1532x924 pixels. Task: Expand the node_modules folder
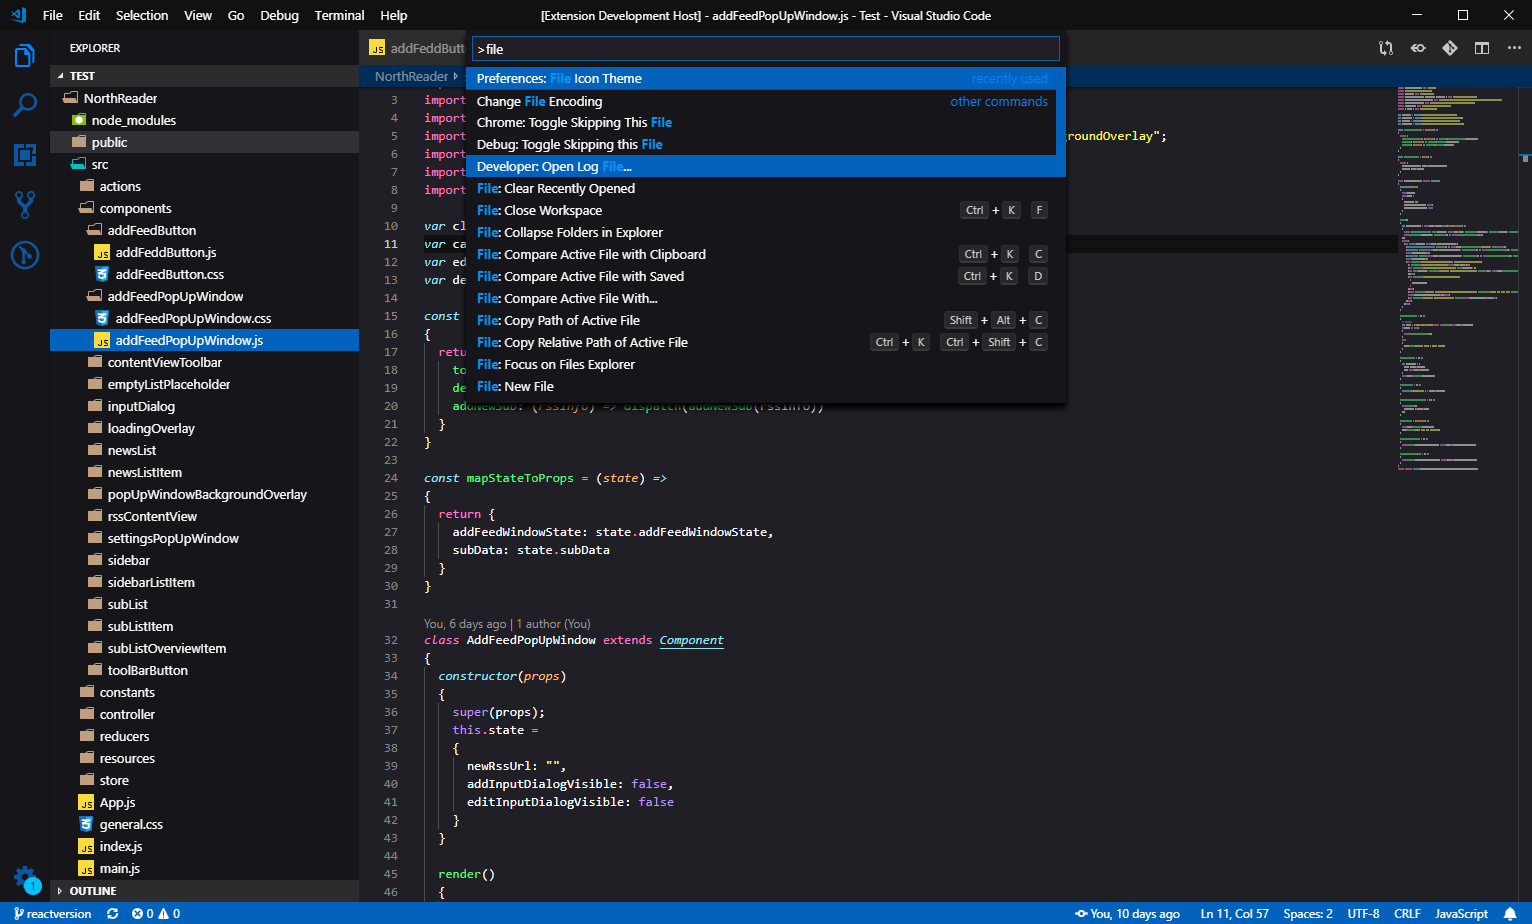[x=204, y=120]
